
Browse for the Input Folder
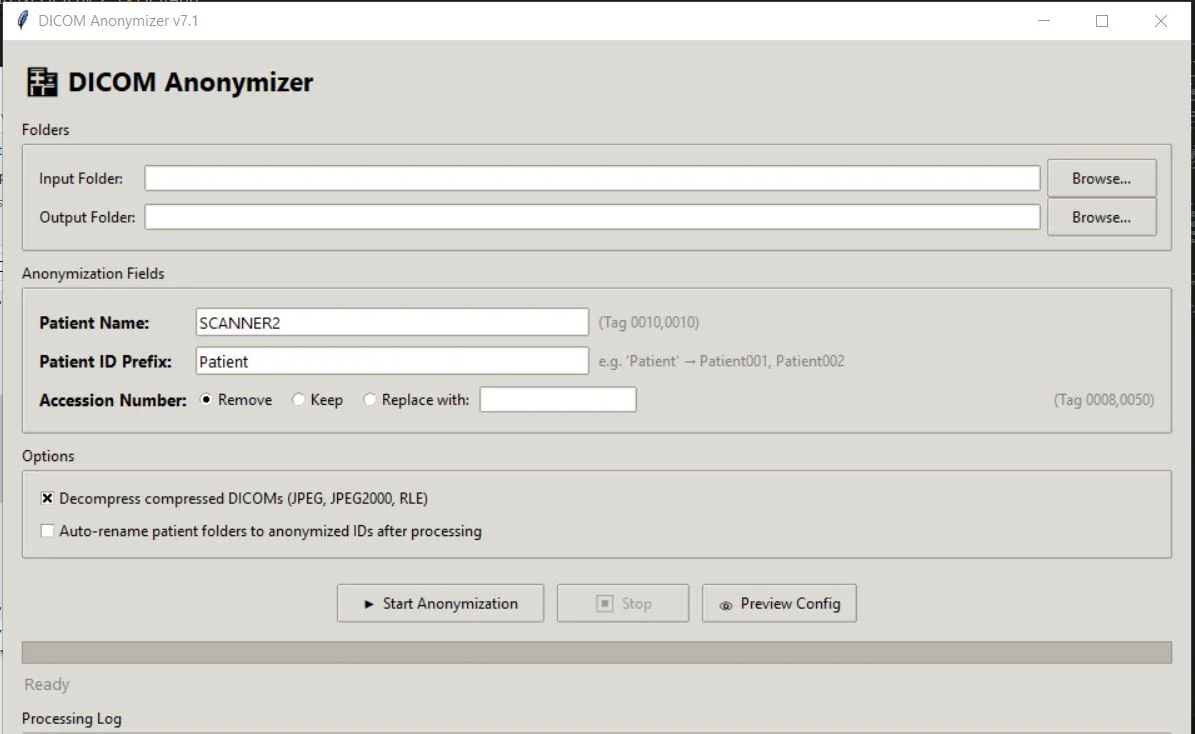coord(1101,178)
